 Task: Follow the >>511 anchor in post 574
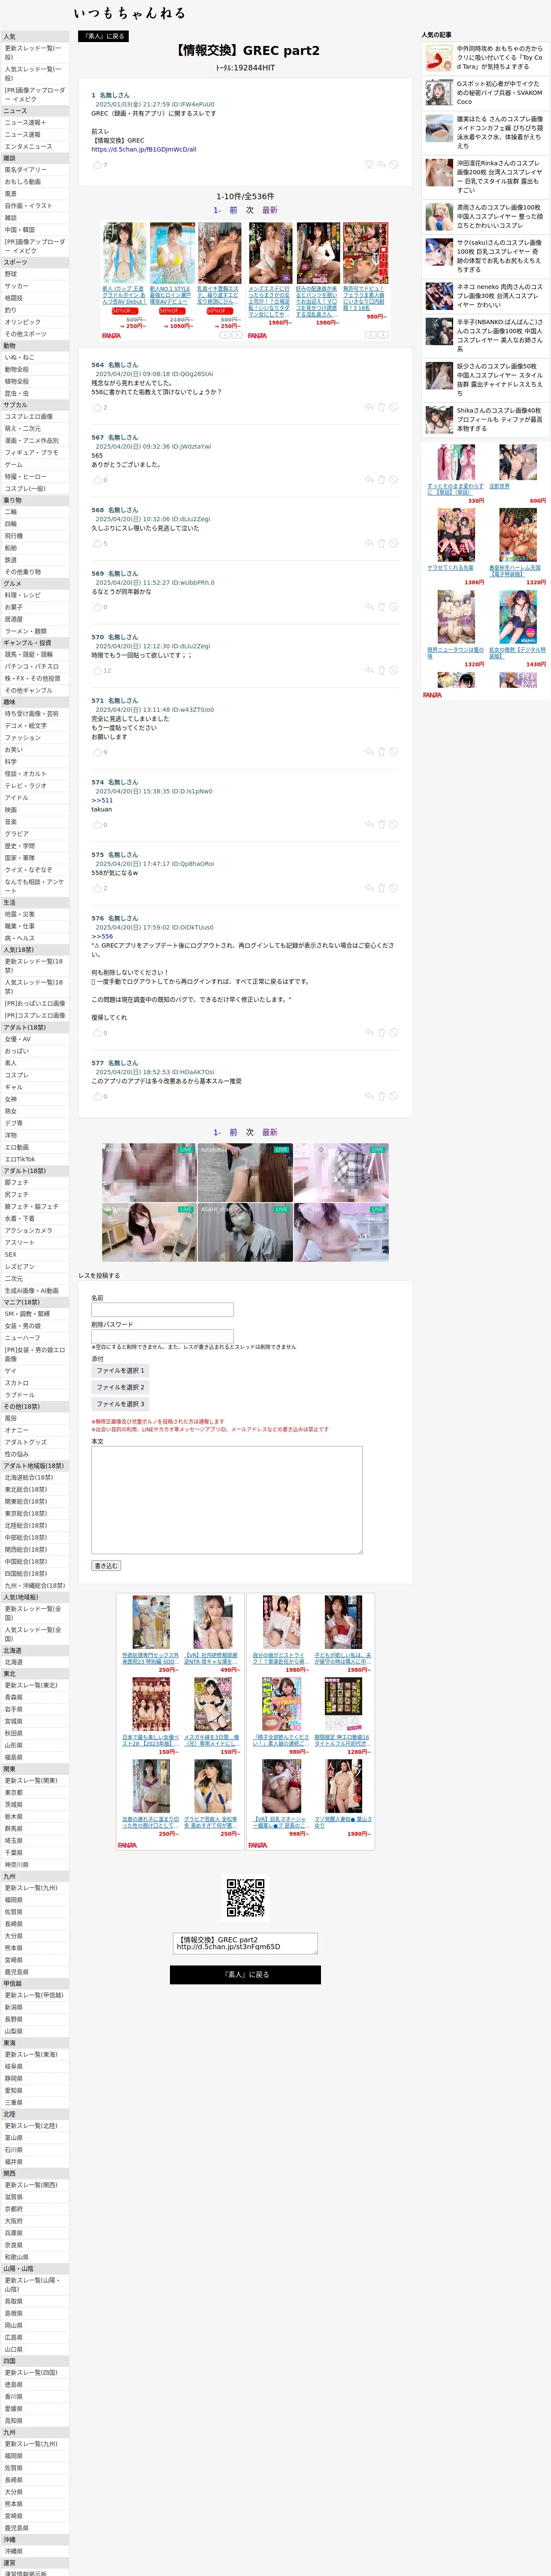pos(102,800)
